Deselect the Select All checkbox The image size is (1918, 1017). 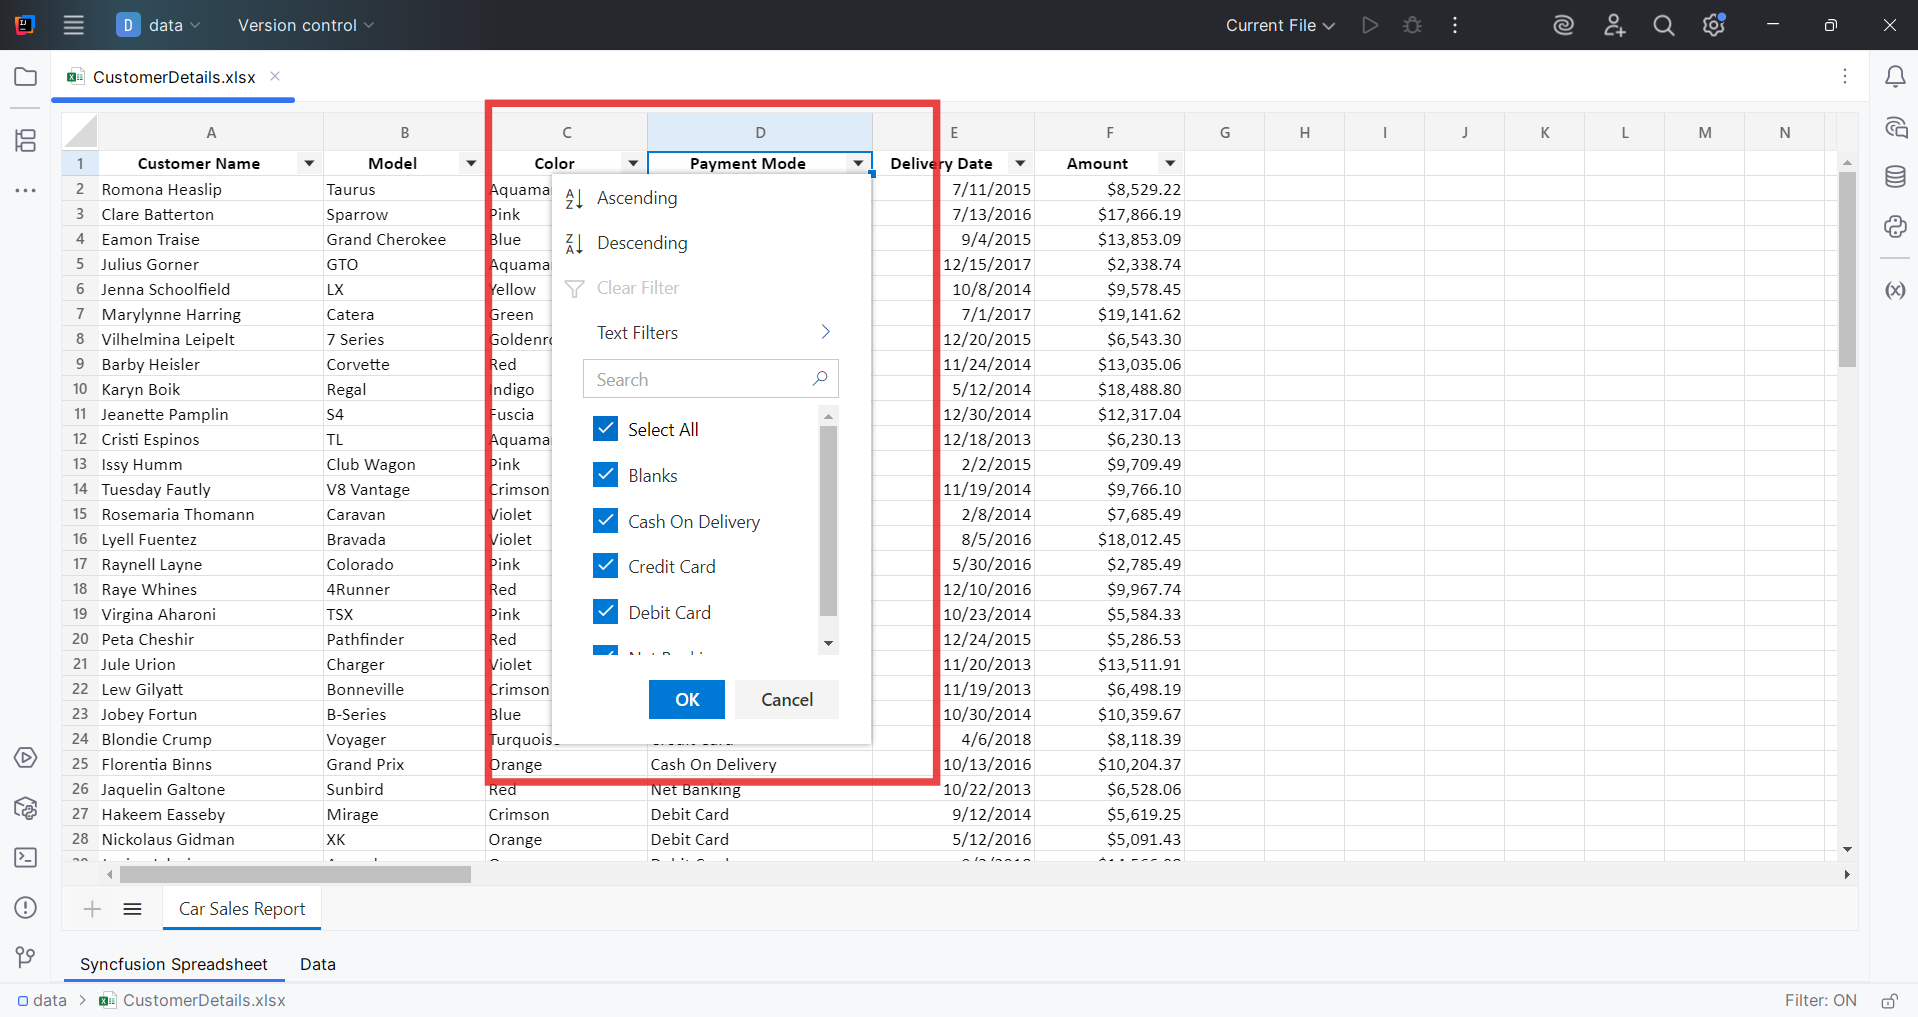[x=605, y=428]
